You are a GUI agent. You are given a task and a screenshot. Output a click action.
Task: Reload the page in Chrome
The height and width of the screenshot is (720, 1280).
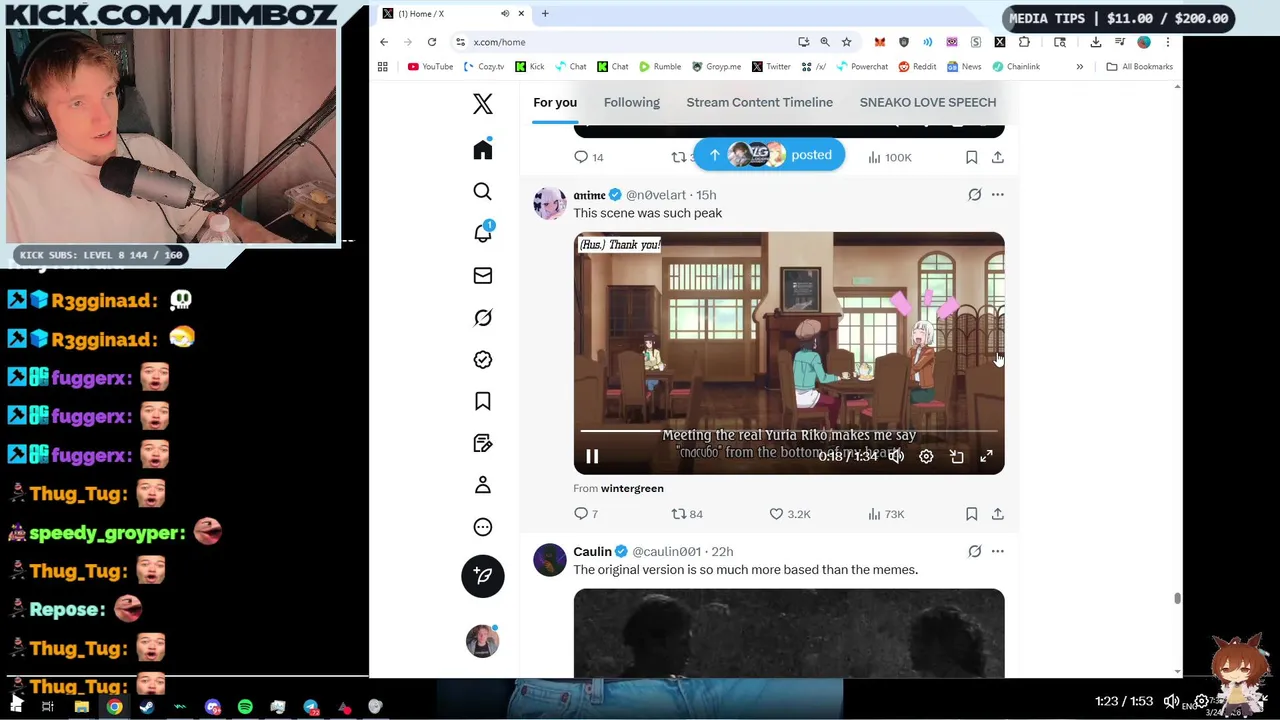[x=432, y=42]
